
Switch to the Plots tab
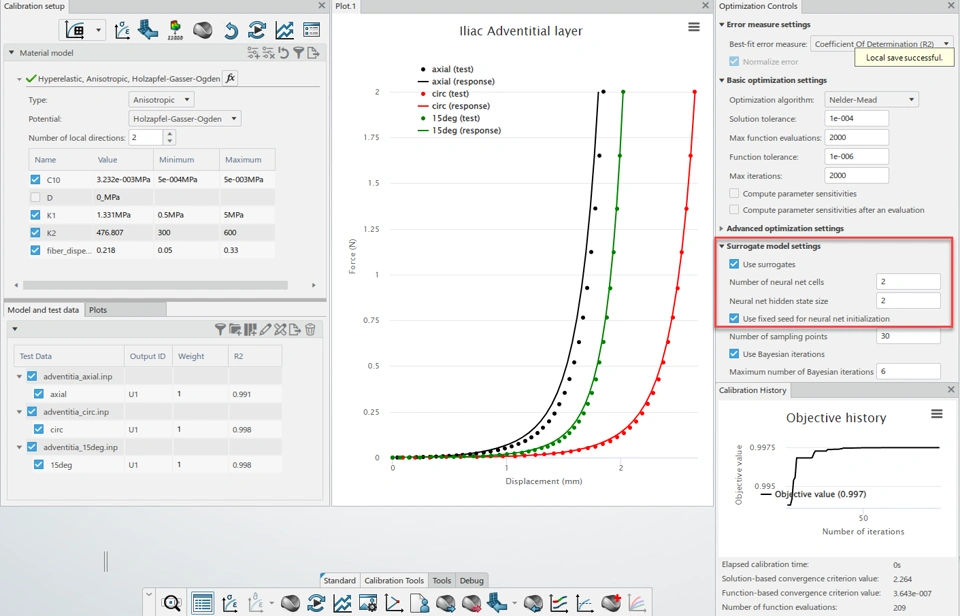pyautogui.click(x=98, y=310)
